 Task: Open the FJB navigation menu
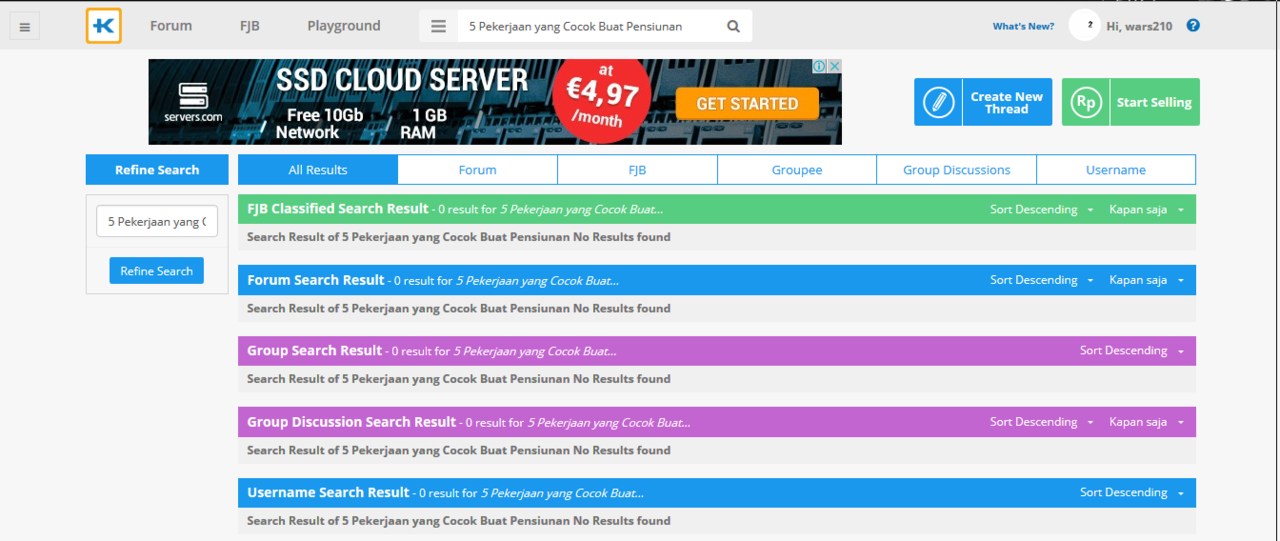tap(250, 26)
